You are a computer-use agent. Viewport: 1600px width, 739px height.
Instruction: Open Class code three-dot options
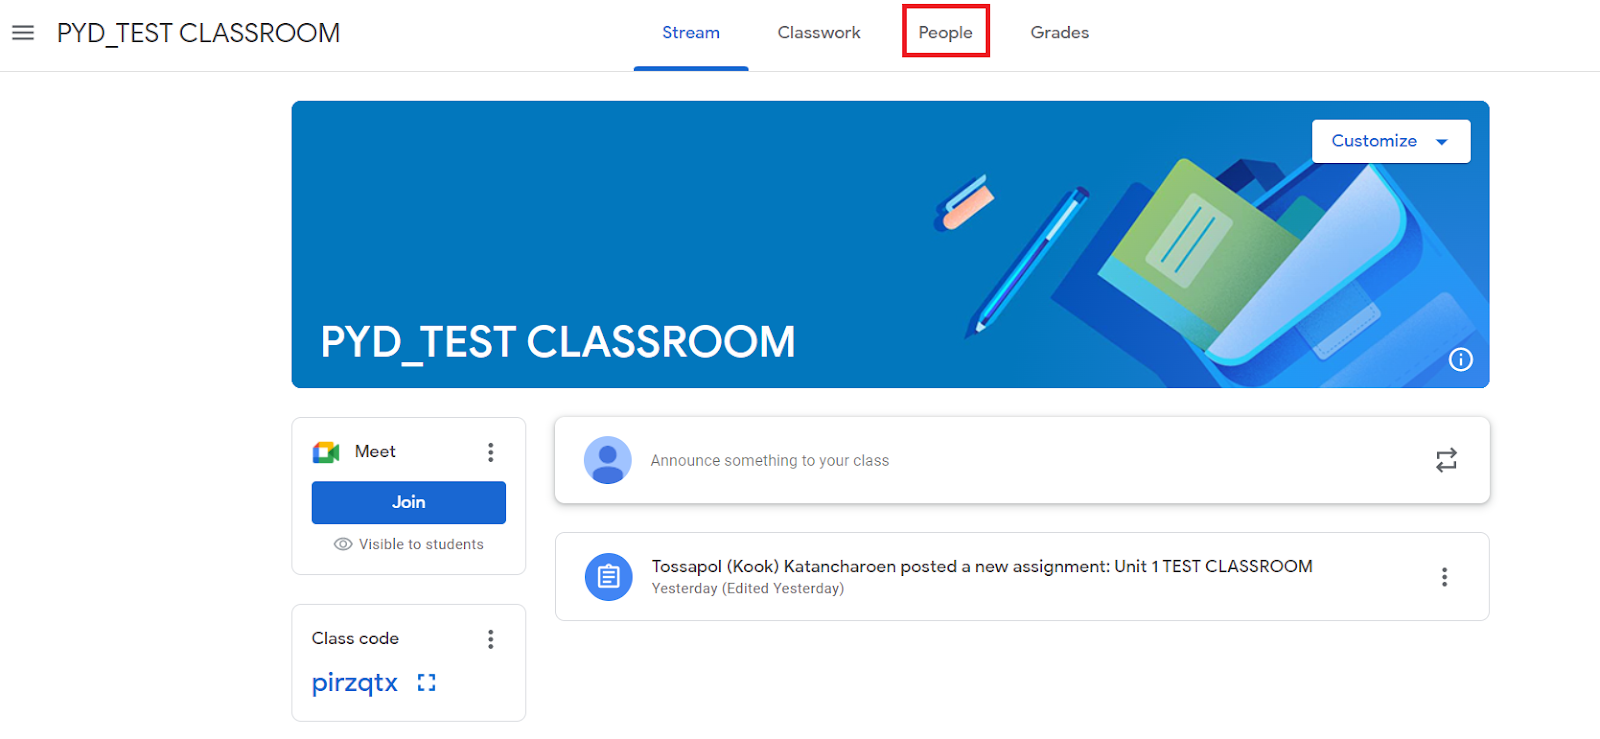click(490, 639)
